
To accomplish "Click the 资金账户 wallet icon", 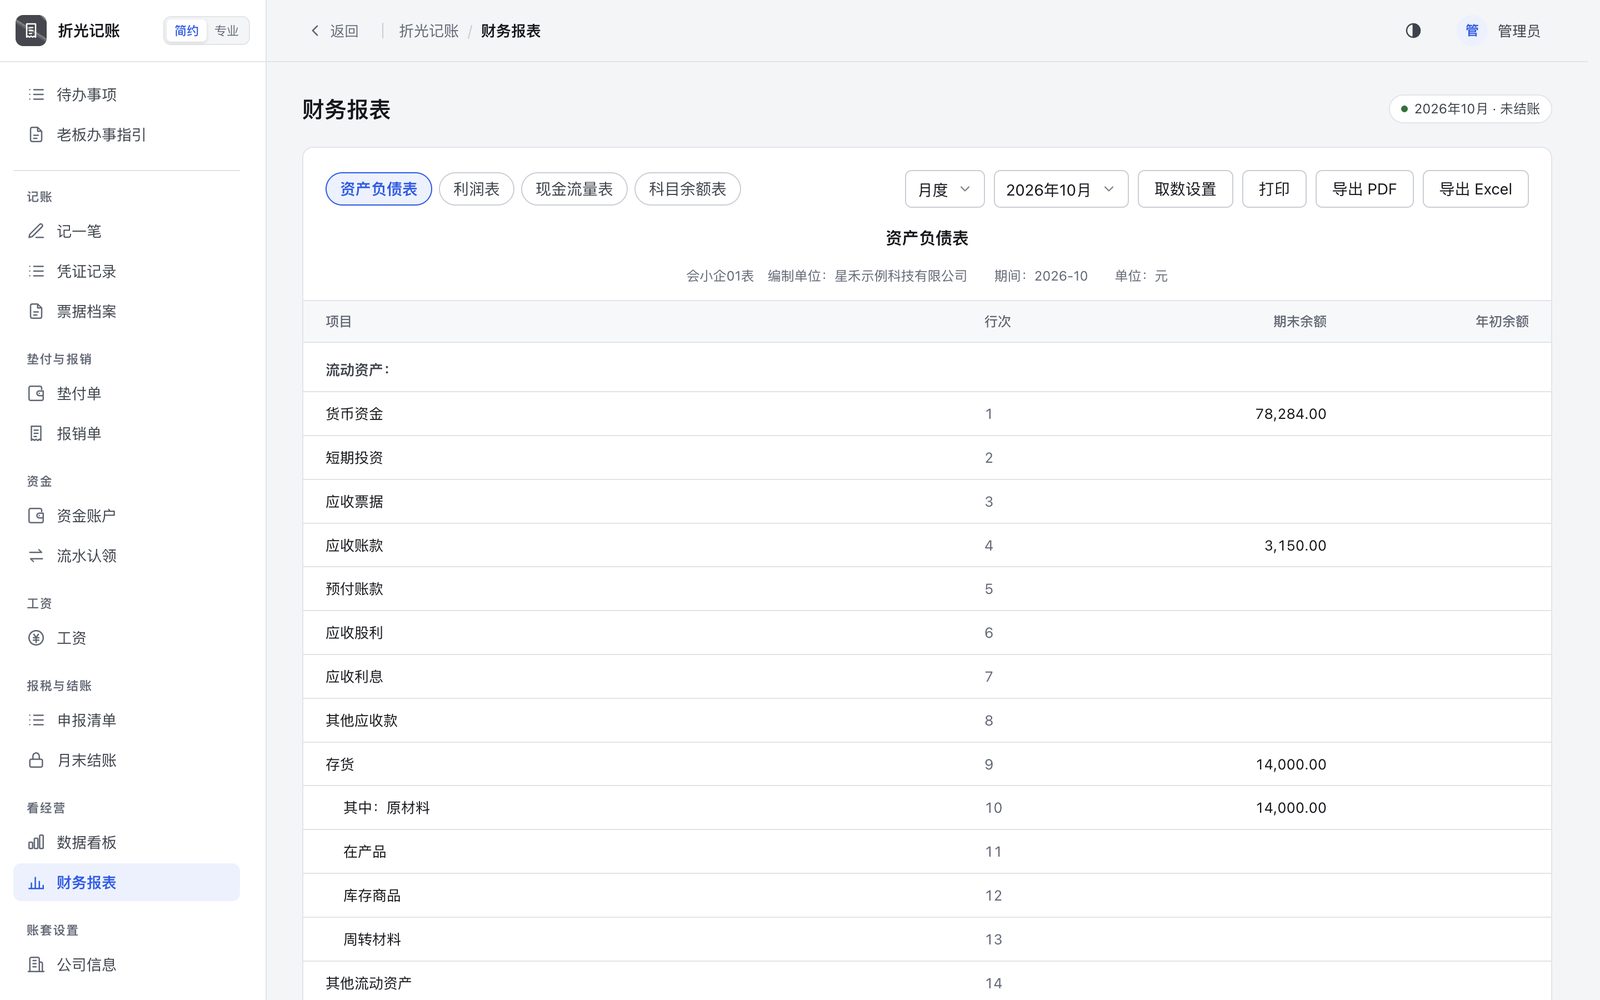I will point(36,515).
